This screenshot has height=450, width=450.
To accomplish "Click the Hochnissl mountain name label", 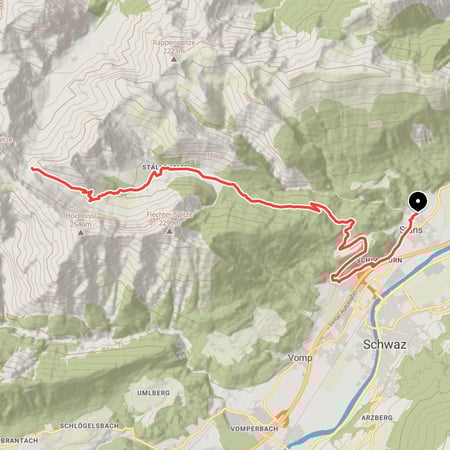I will click(x=81, y=216).
